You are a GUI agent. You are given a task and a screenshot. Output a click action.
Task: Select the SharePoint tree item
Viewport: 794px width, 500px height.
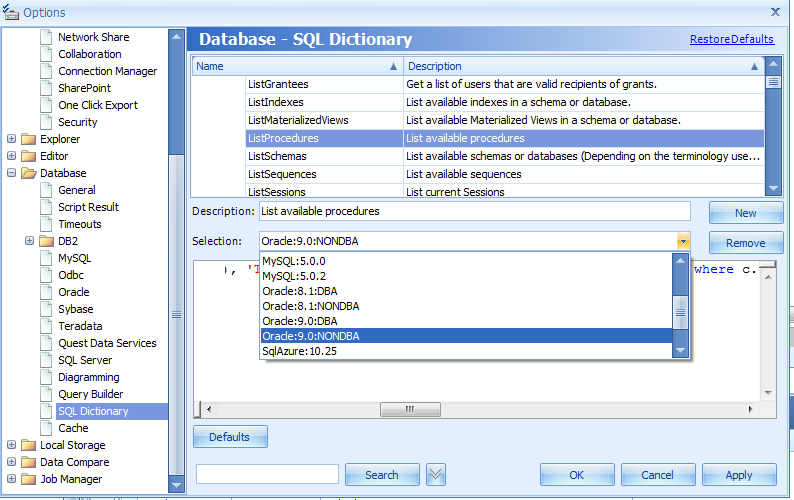(84, 88)
